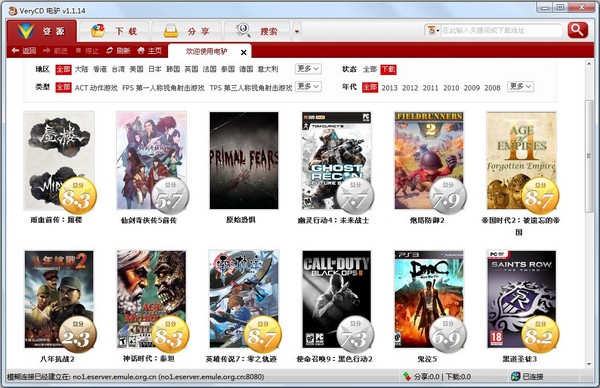
Task: Click the 幽灵行动4：未来战士 title link
Action: (333, 220)
